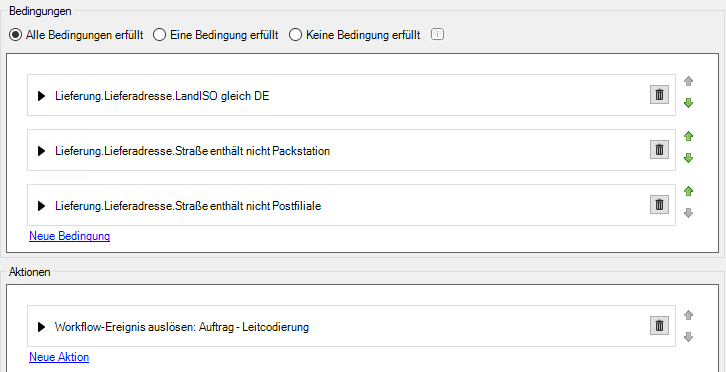Image resolution: width=726 pixels, height=372 pixels.
Task: Select Eine Bedingung erfüllt option
Action: tap(216, 35)
